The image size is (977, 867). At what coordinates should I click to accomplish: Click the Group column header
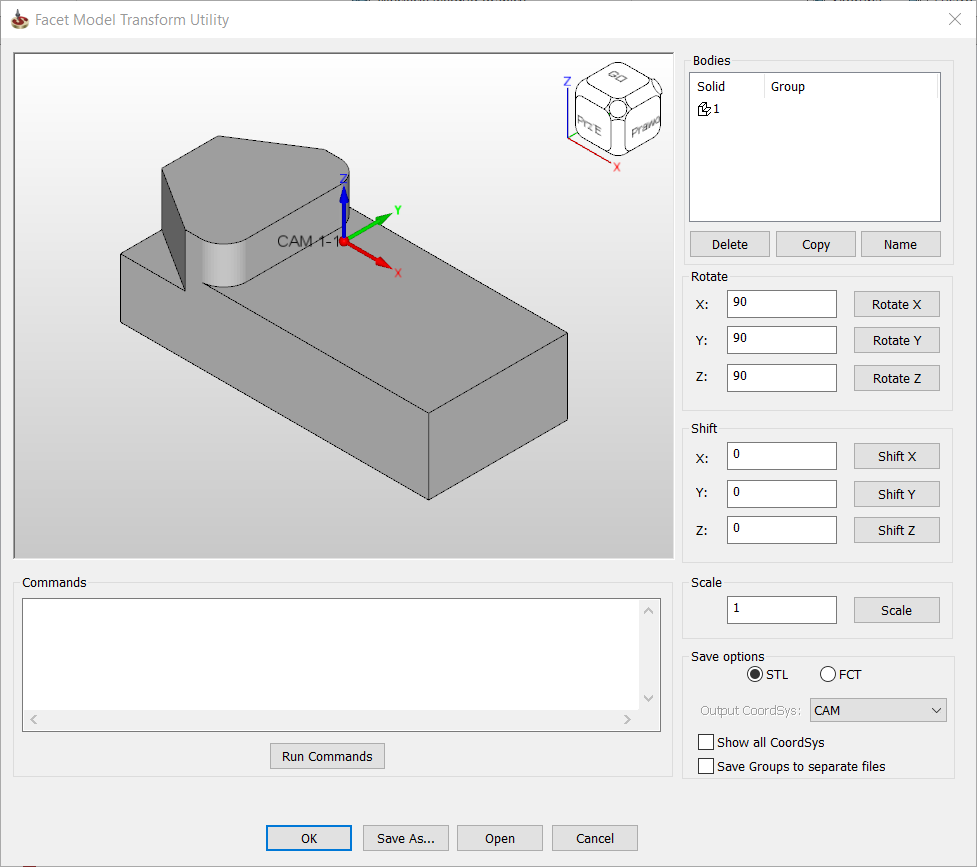coord(788,87)
